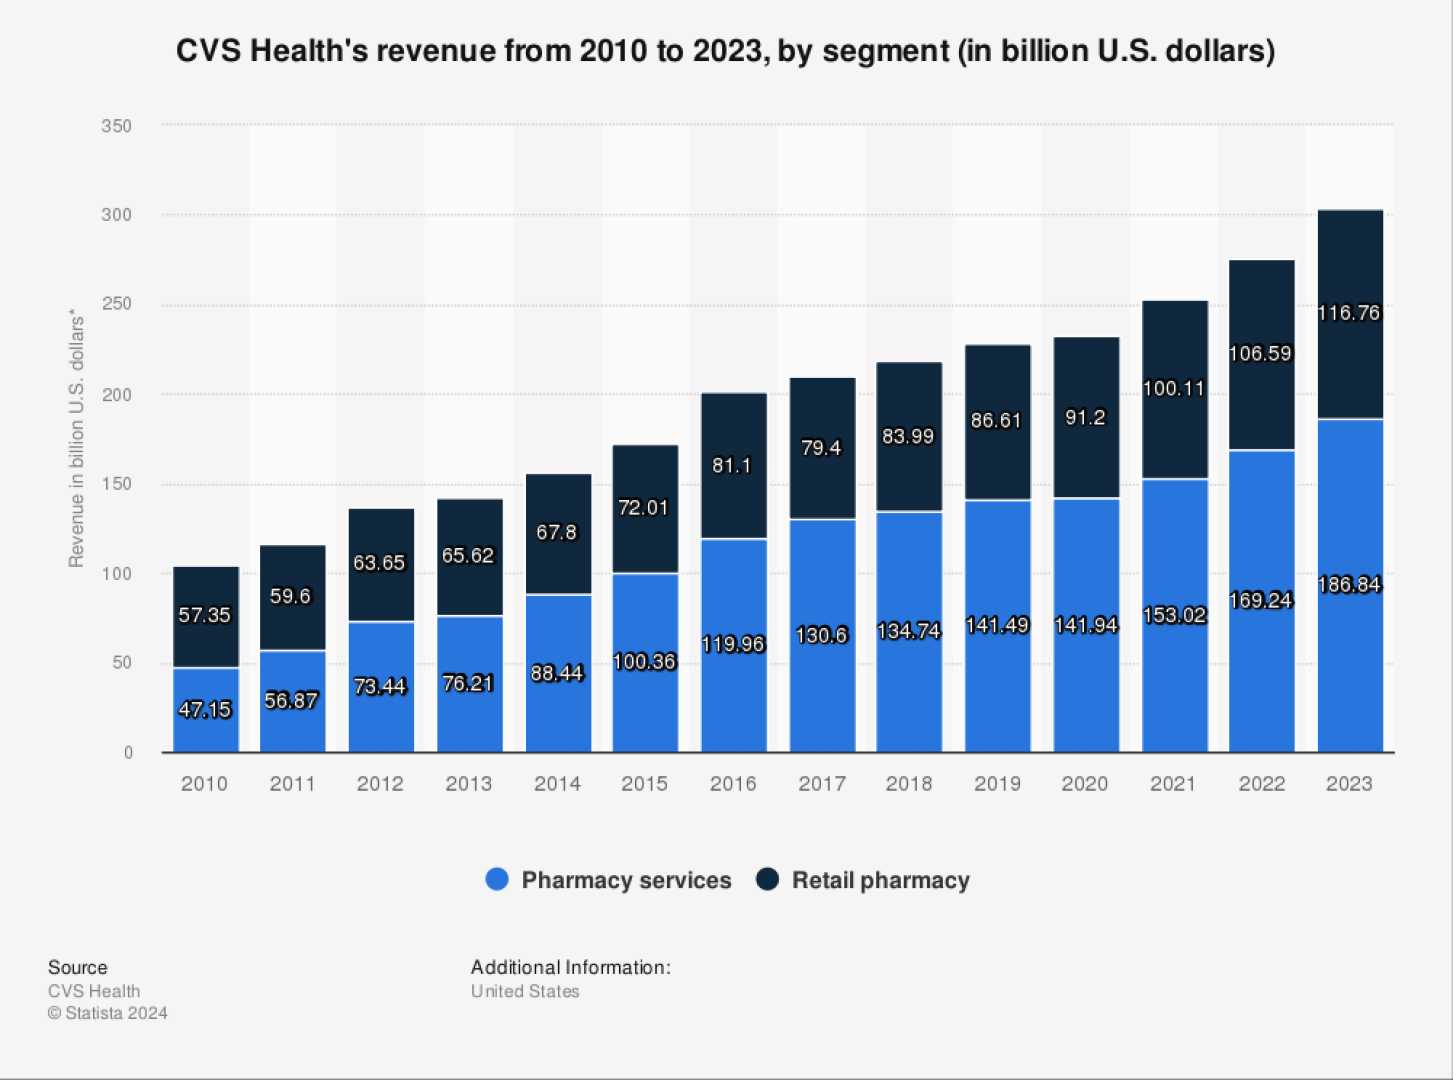
Task: Click the Additional Information heading
Action: point(571,967)
